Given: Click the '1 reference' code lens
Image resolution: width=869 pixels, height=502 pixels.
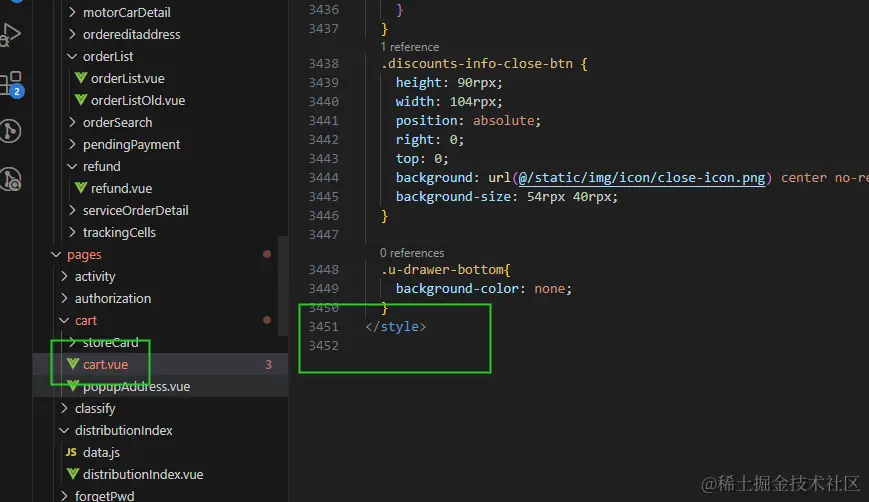Looking at the screenshot, I should point(410,47).
